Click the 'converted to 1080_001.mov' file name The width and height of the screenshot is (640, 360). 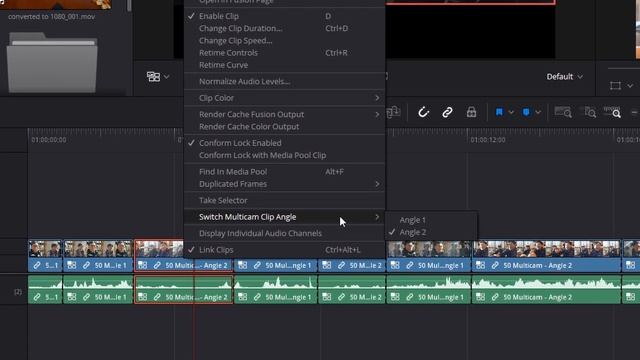click(51, 17)
